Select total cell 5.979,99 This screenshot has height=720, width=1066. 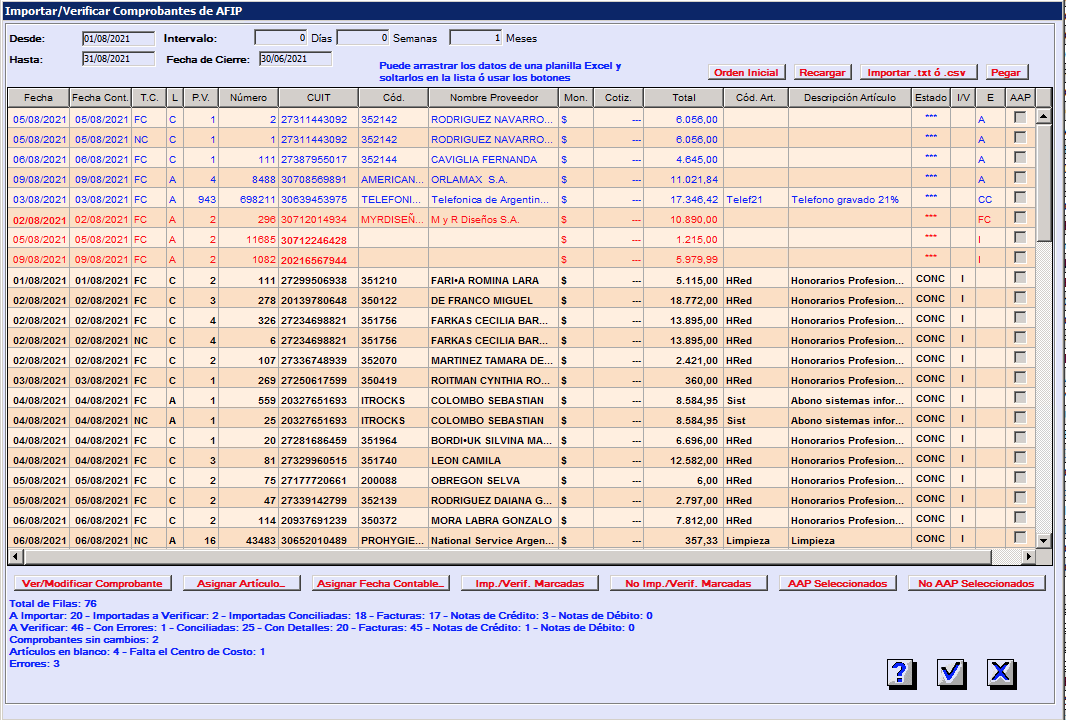coord(684,259)
